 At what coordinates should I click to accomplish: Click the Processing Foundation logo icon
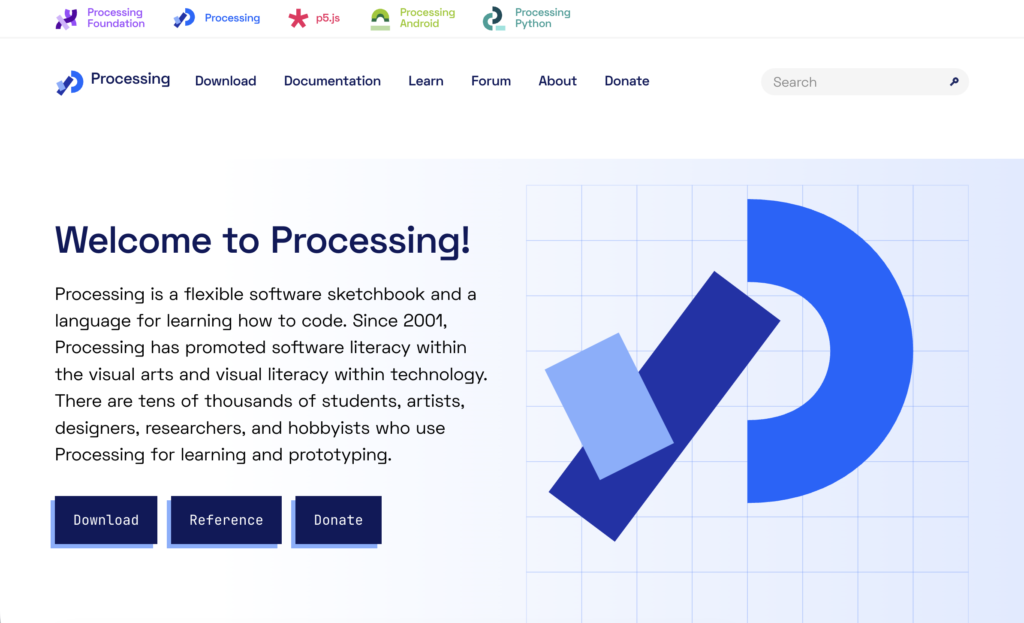66,18
